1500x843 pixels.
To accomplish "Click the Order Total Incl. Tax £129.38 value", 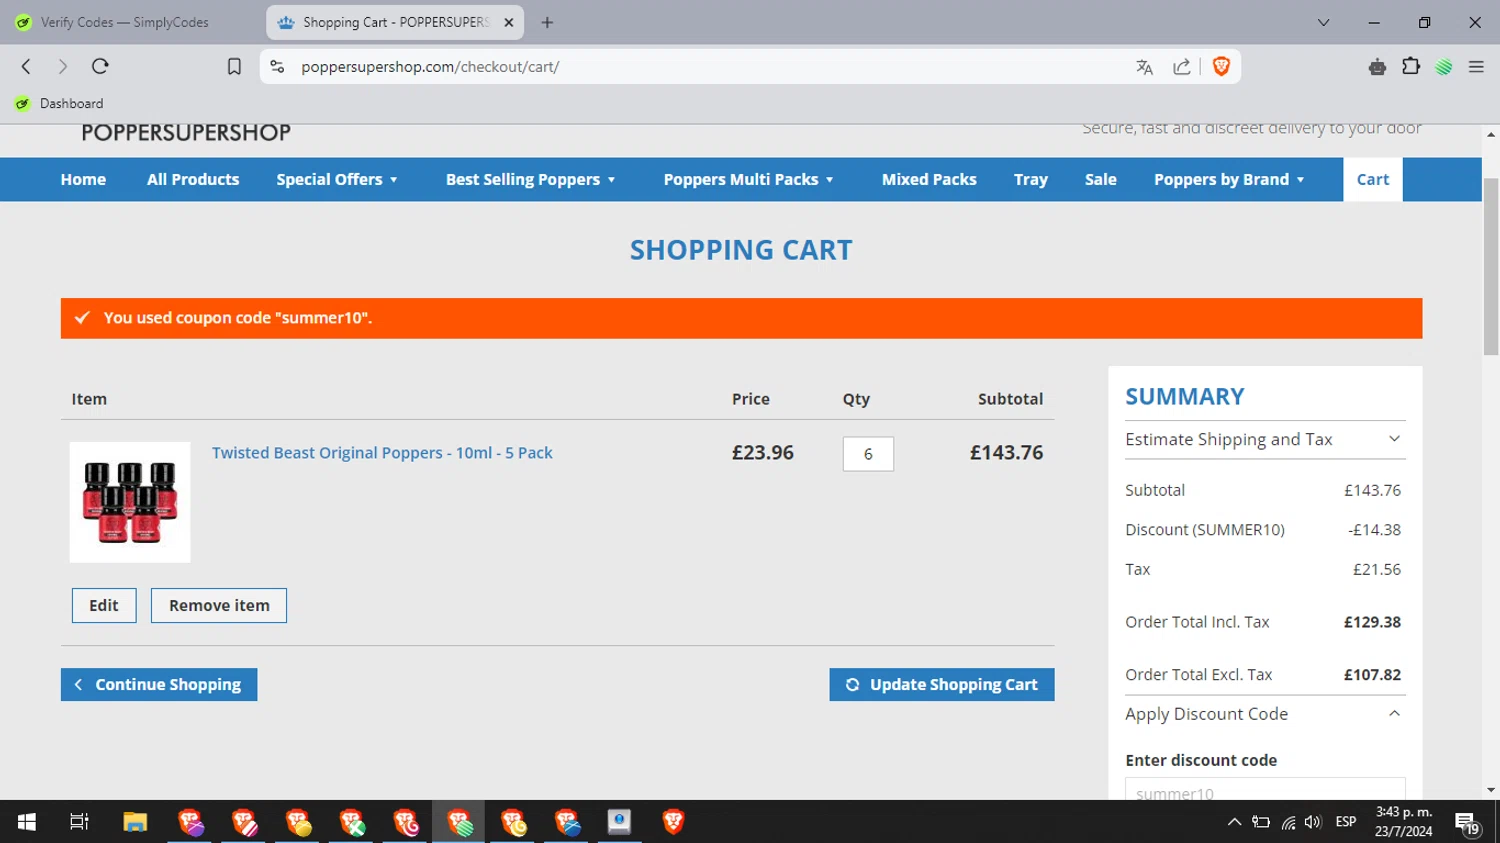I will [x=1372, y=622].
